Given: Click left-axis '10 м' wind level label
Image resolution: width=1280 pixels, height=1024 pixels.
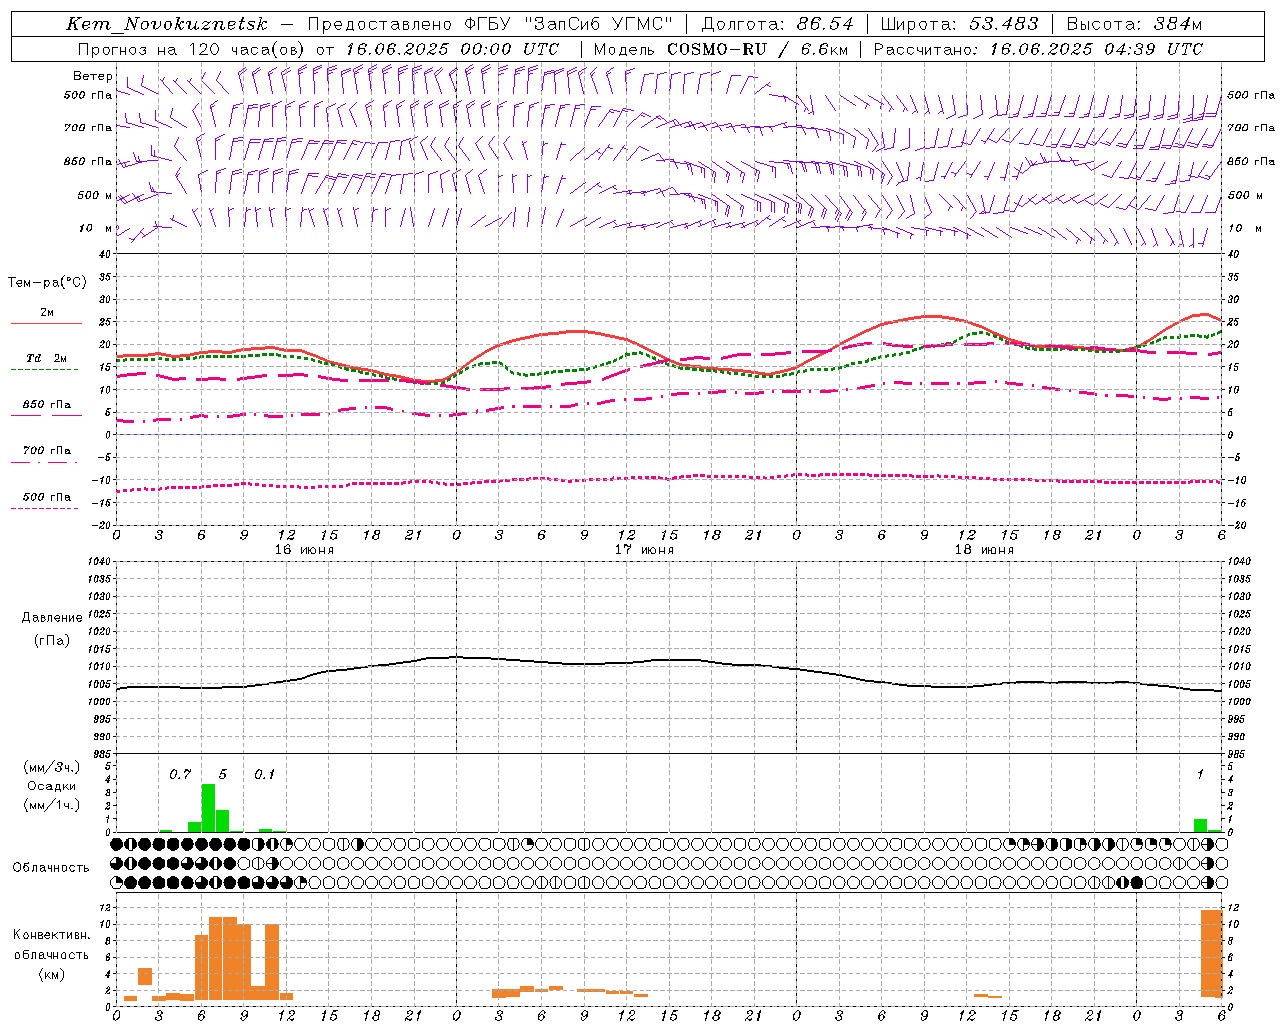Looking at the screenshot, I should pos(97,228).
